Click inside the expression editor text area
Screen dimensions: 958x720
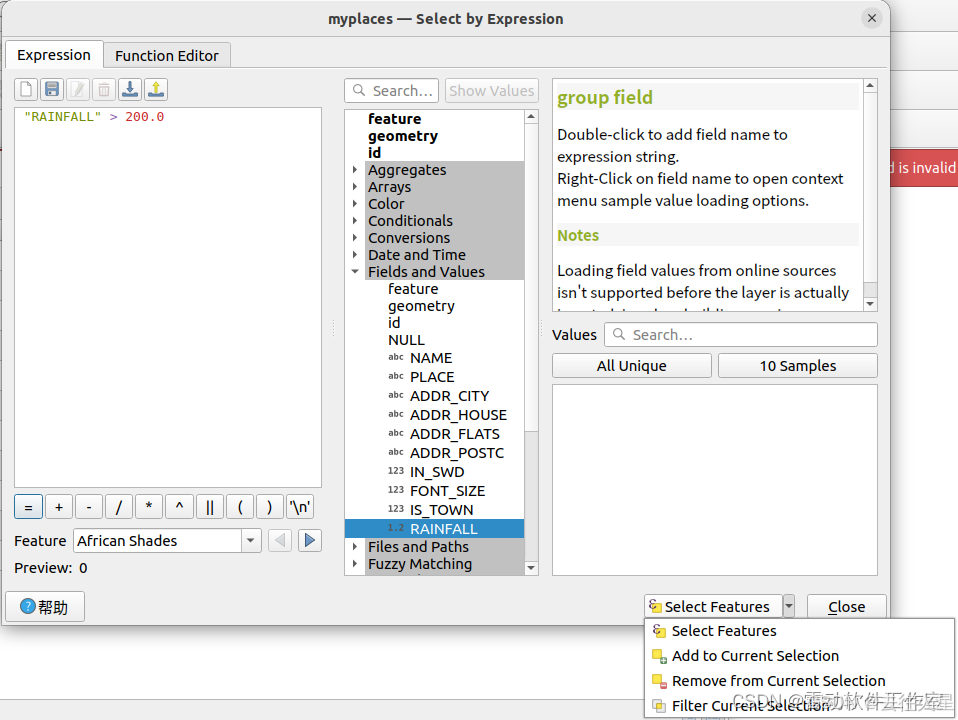click(x=168, y=298)
